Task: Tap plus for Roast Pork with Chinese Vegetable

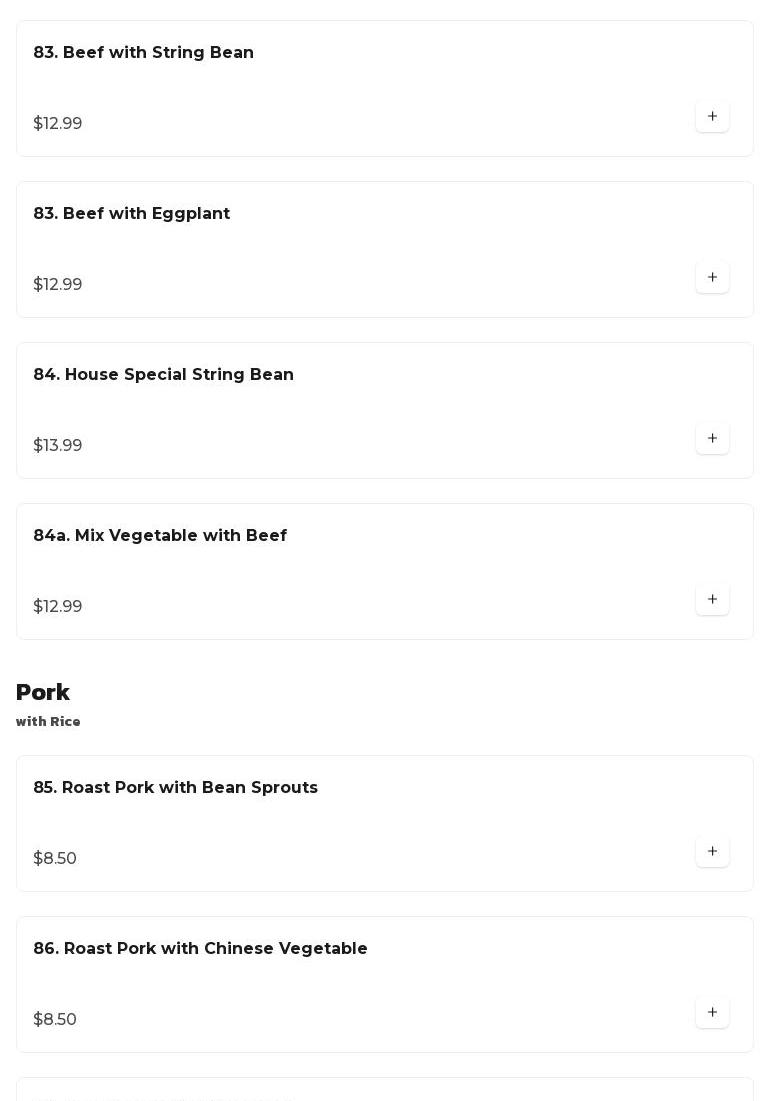Action: 712,1012
